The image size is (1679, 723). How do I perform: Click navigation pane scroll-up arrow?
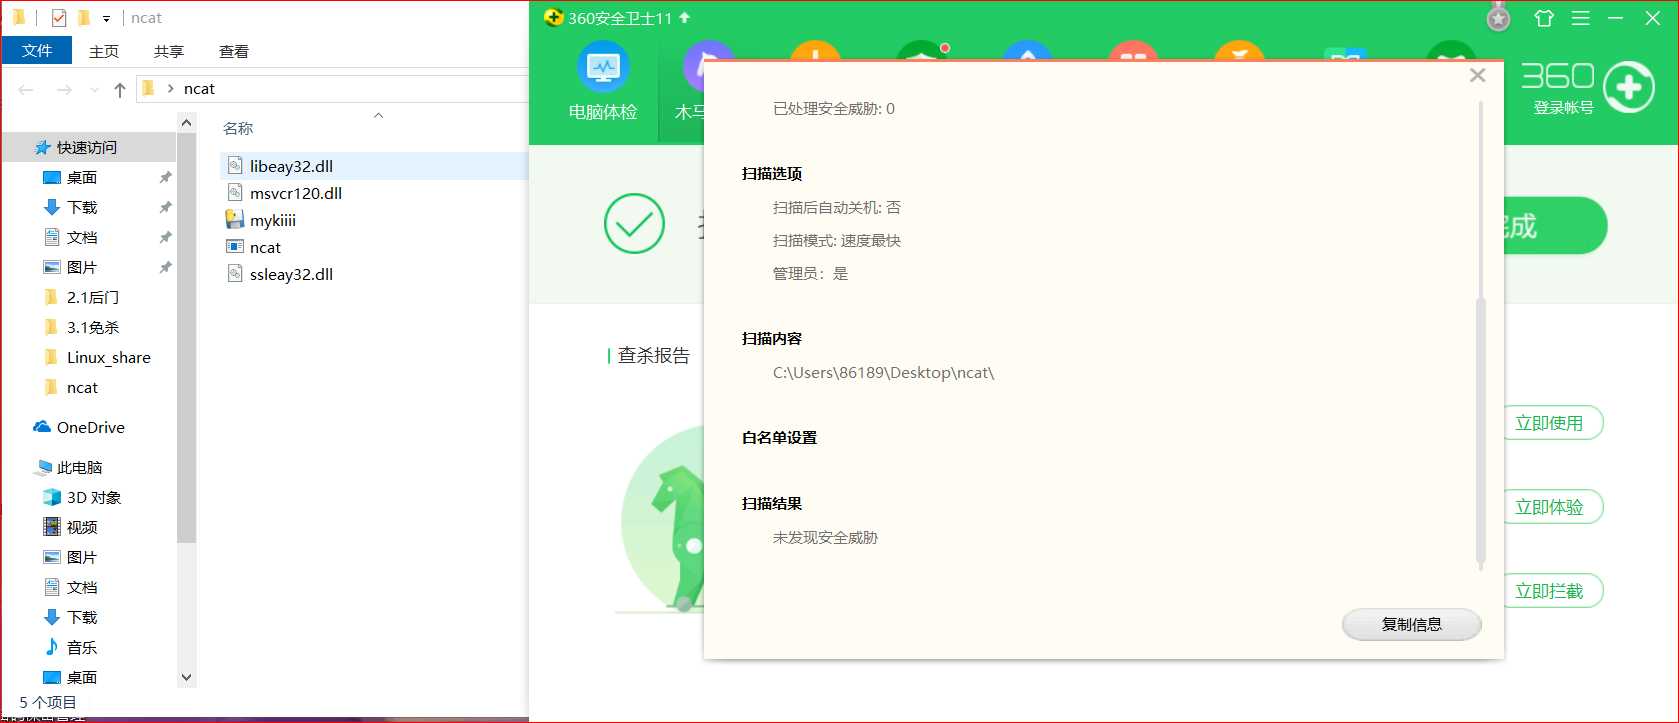(x=186, y=122)
